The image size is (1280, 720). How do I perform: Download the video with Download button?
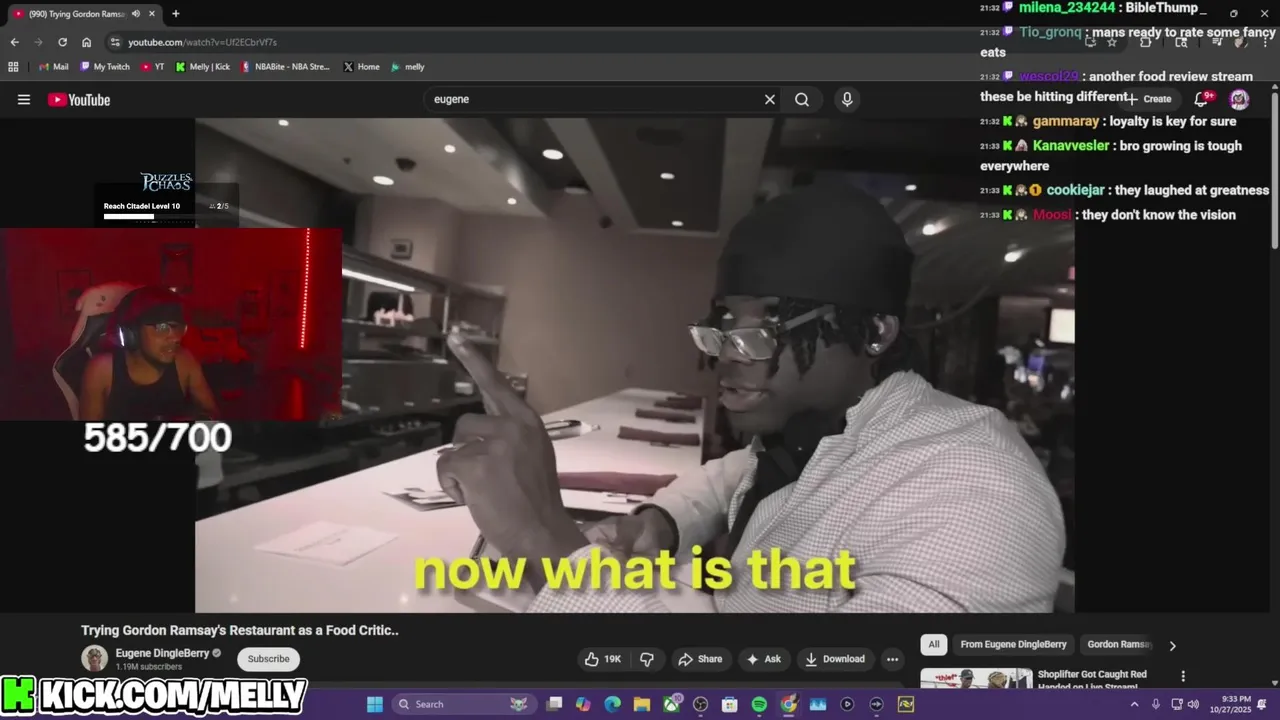[x=835, y=659]
